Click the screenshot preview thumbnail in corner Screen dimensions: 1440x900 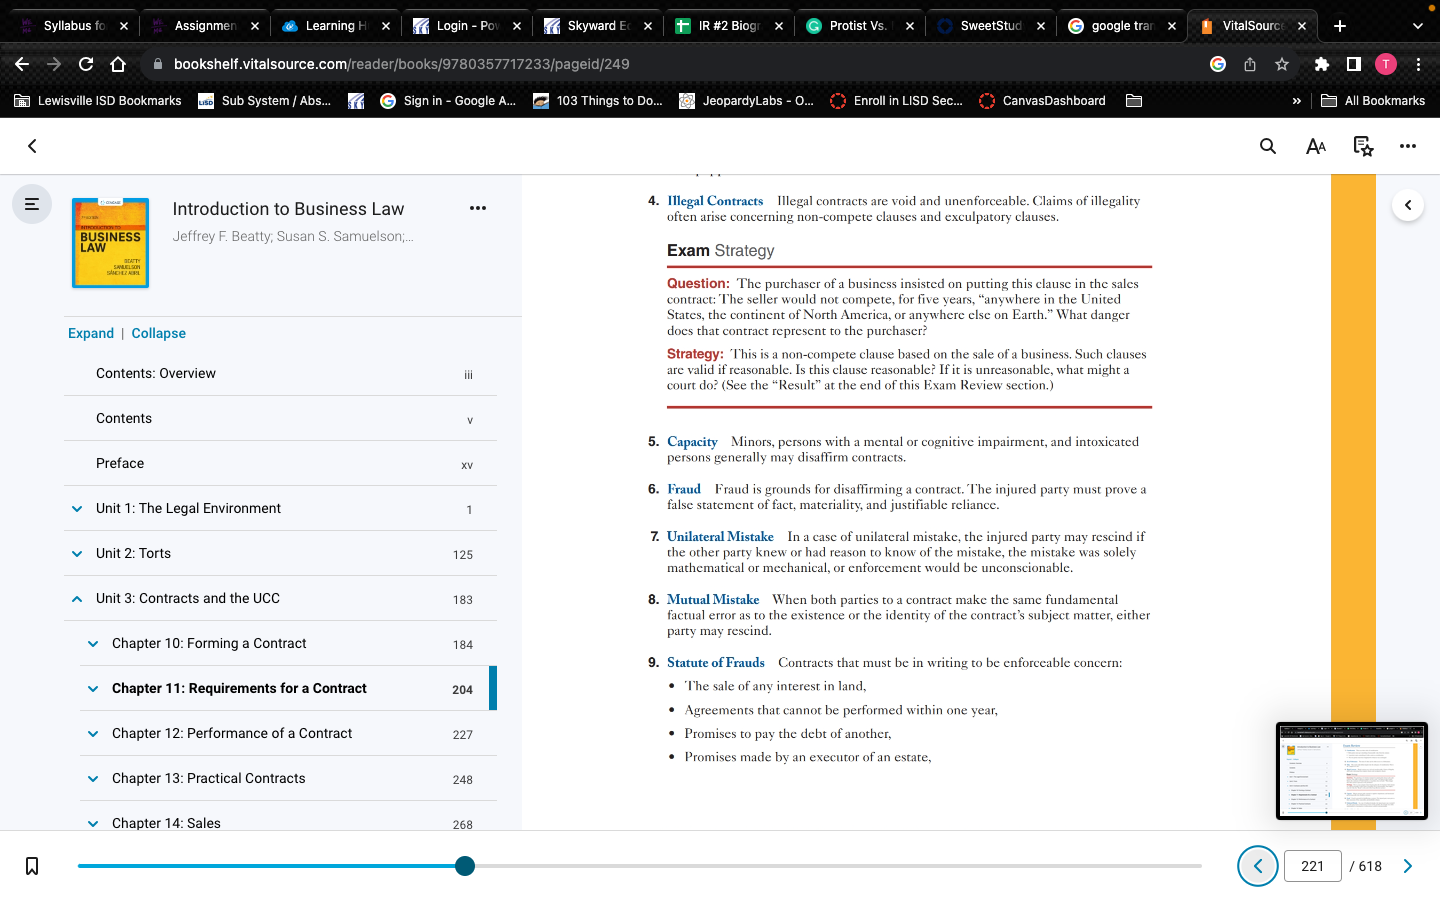[1352, 771]
